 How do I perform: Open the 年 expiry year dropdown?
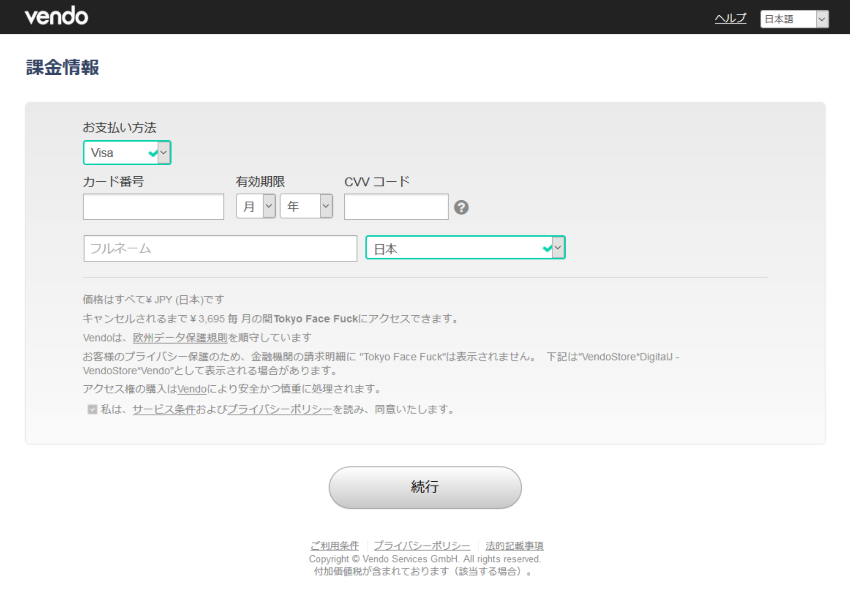coord(306,206)
